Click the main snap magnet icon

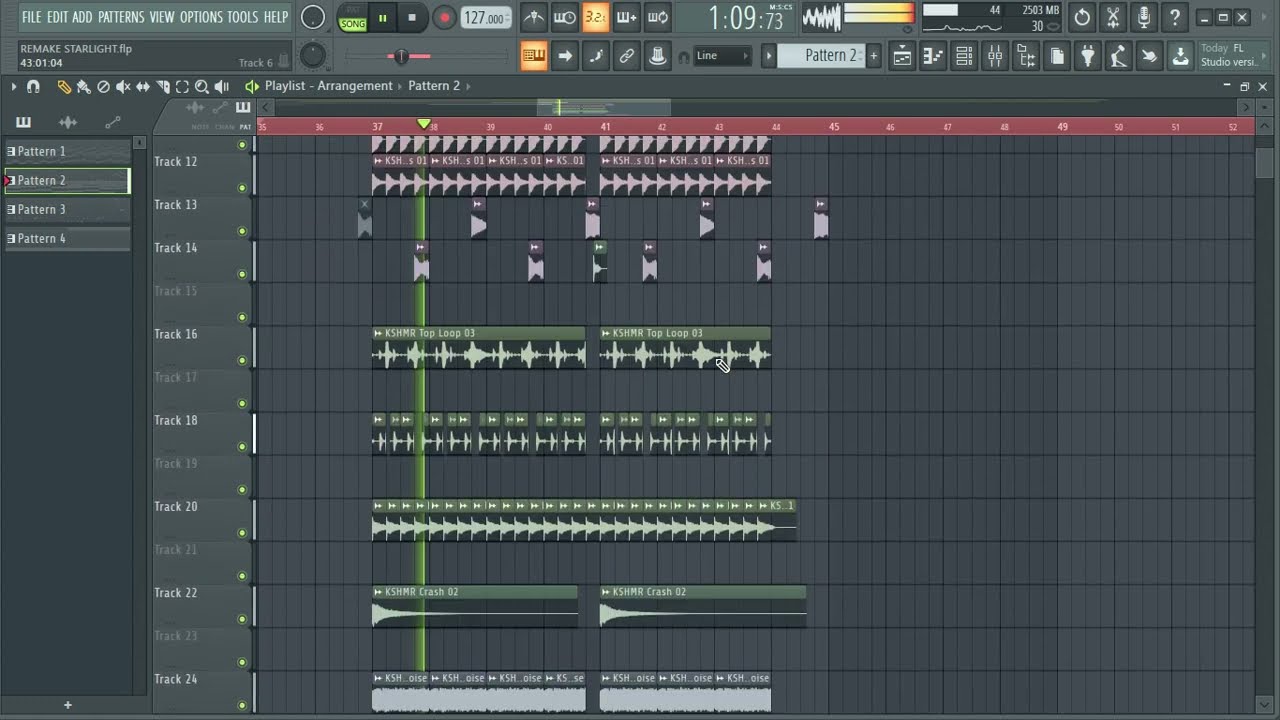click(684, 57)
